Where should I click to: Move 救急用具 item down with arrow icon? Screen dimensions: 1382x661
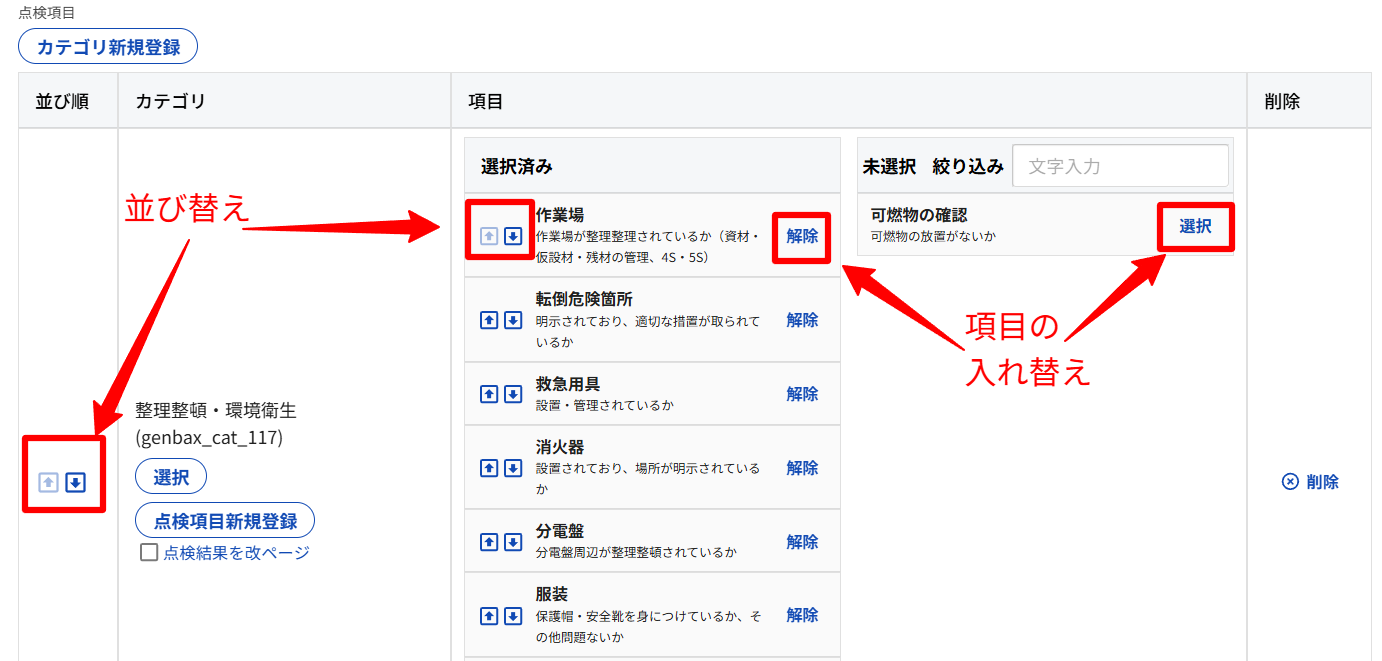513,394
